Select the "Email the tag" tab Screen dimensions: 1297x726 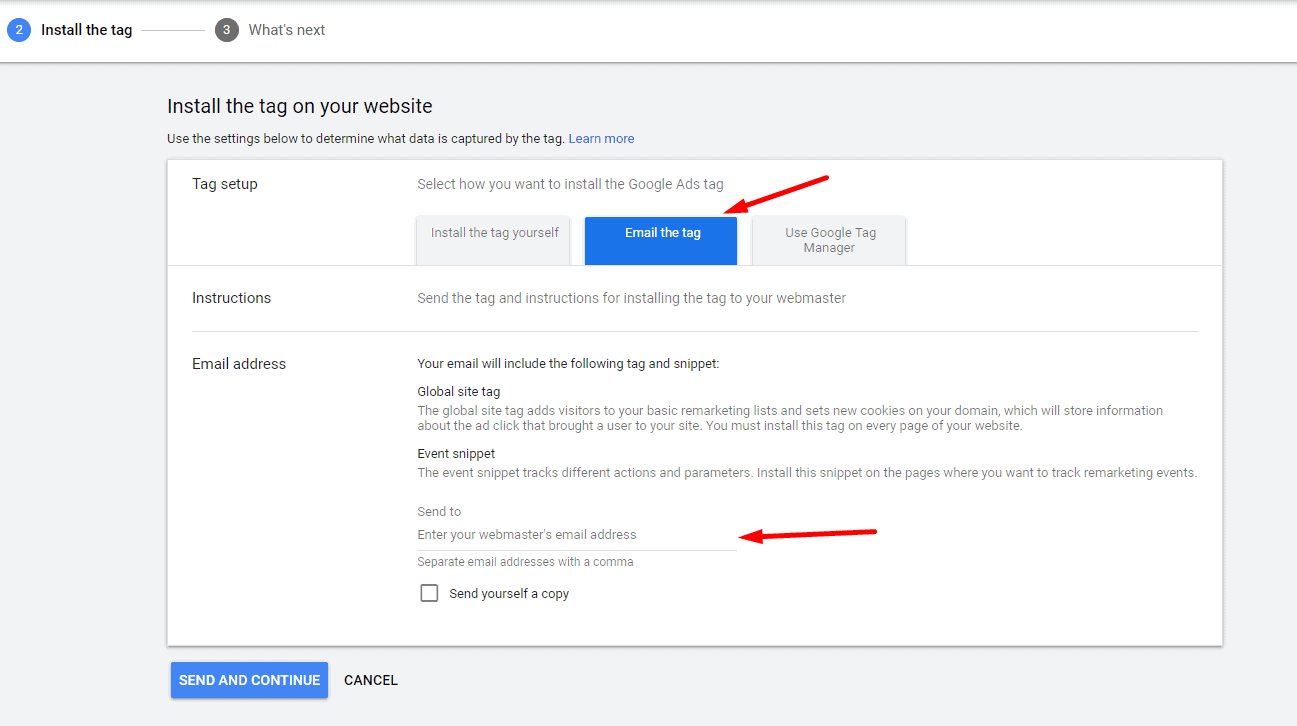(x=661, y=240)
